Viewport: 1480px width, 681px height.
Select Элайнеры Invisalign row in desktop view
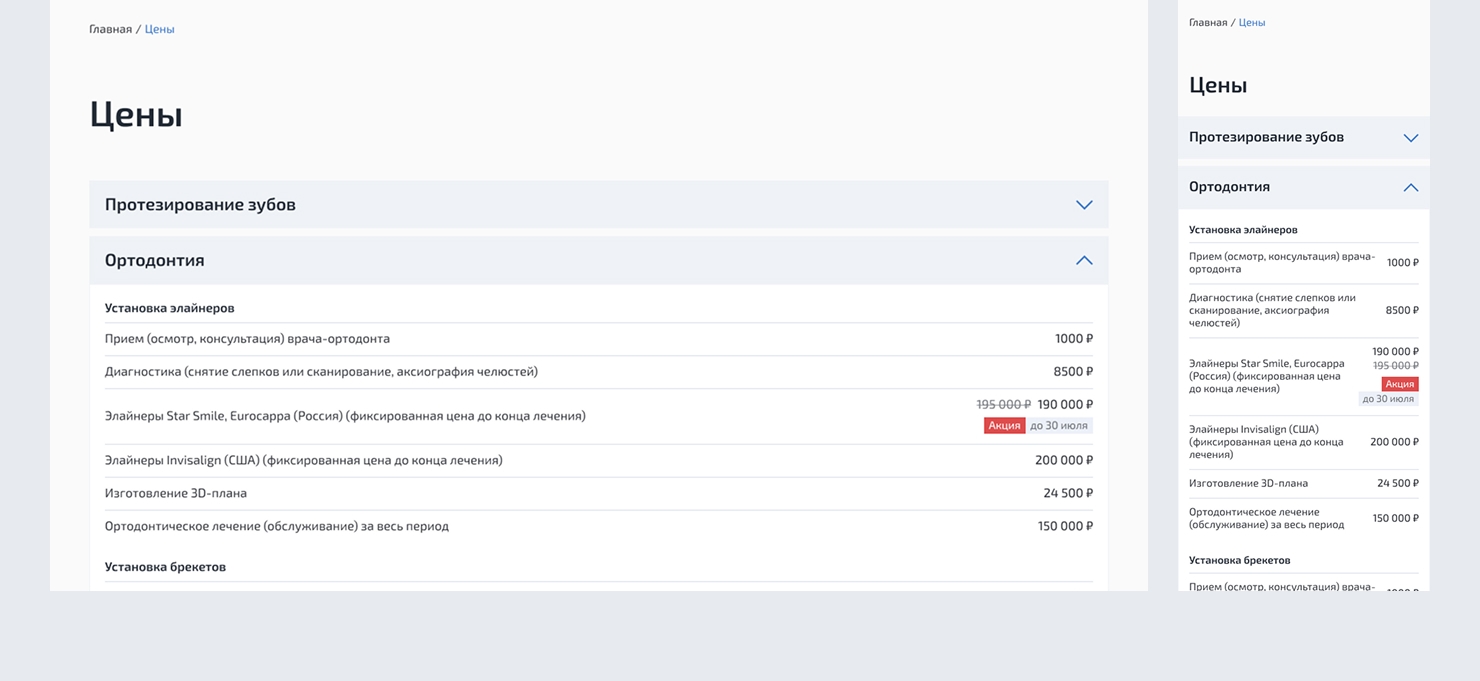pyautogui.click(x=599, y=461)
